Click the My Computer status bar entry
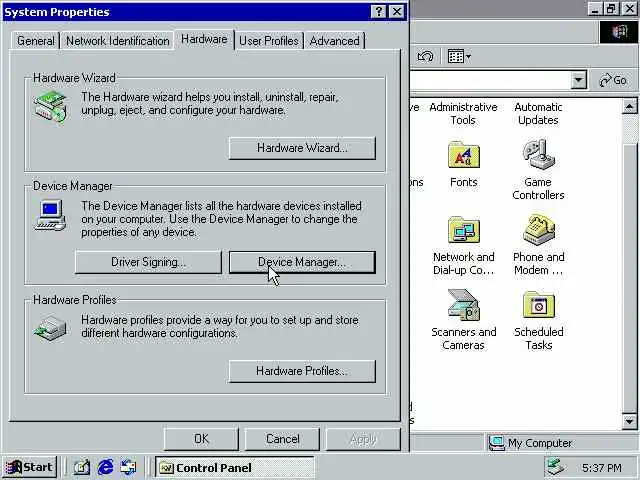640x480 pixels. pos(531,443)
